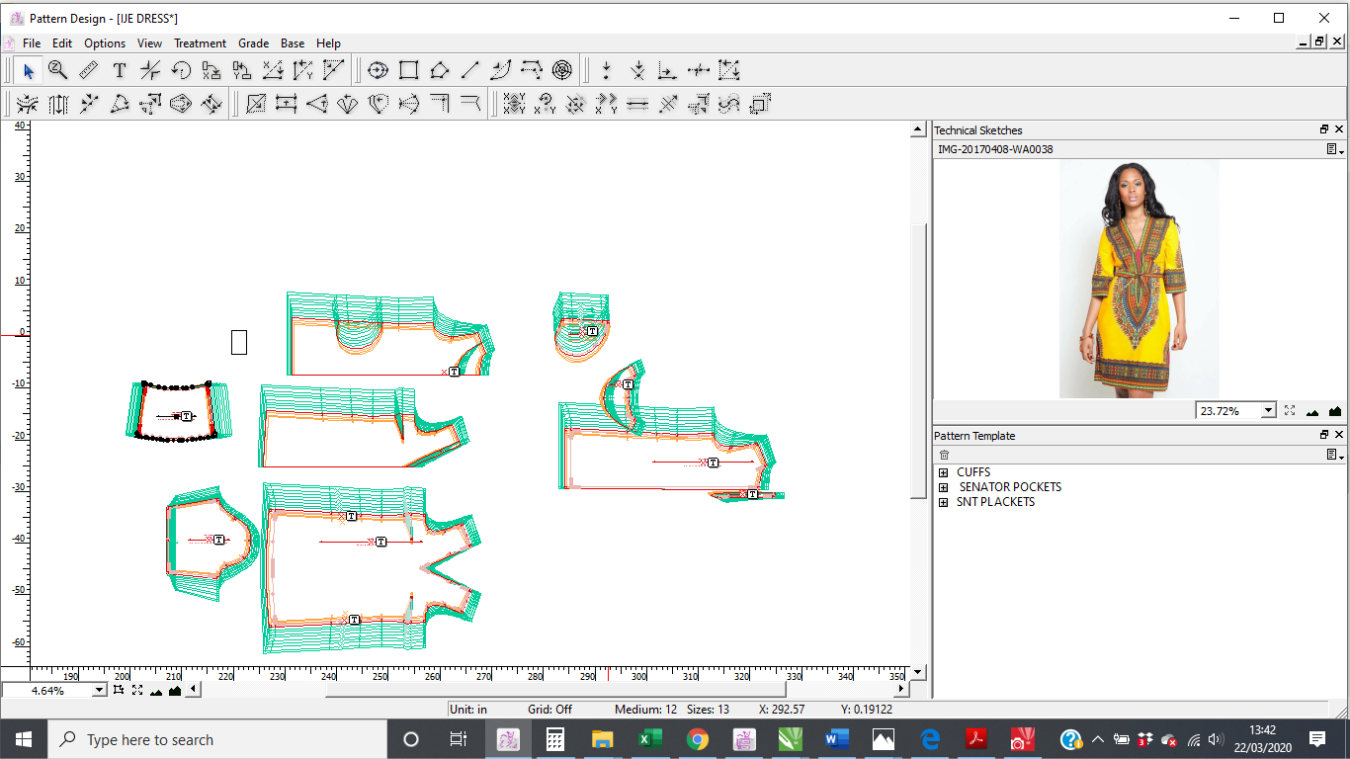Click the vertical scrollbar down arrow

point(918,671)
